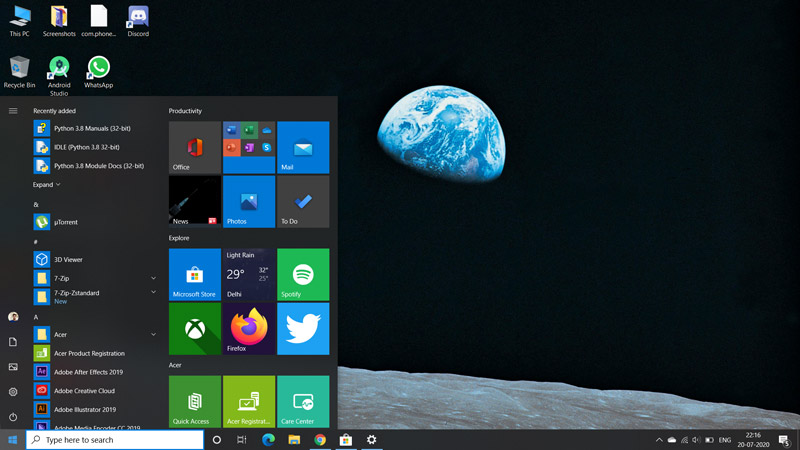Open Microsoft Store from taskbar
The image size is (800, 450).
coord(346,440)
